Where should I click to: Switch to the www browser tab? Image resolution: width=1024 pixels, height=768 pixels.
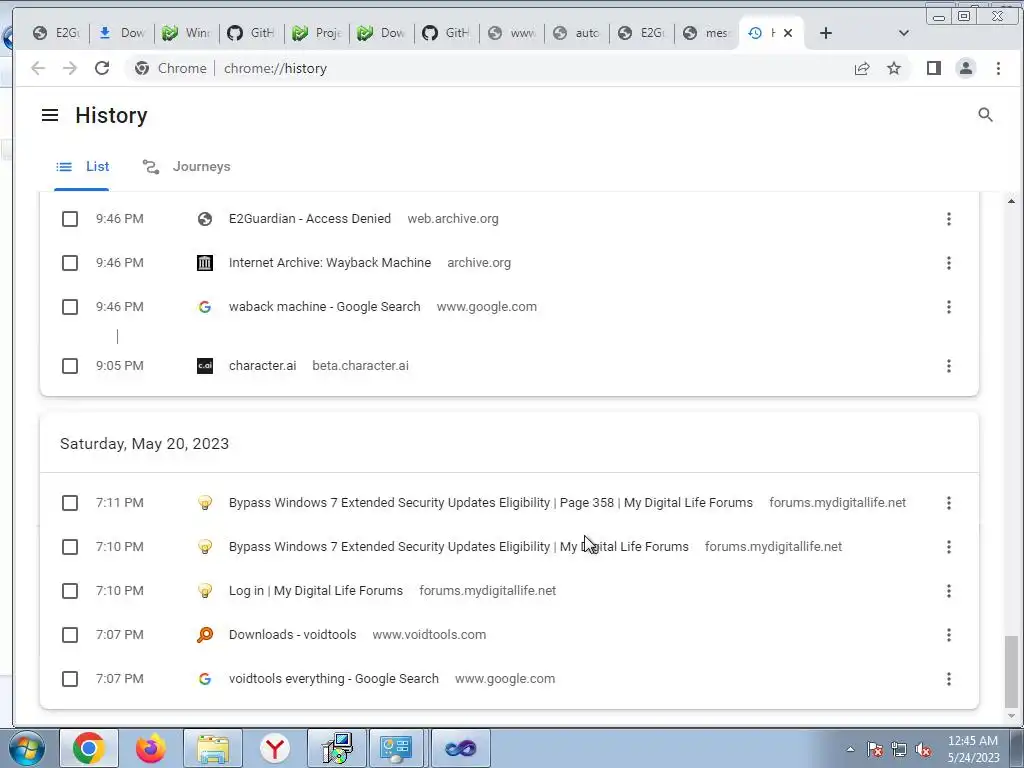512,33
